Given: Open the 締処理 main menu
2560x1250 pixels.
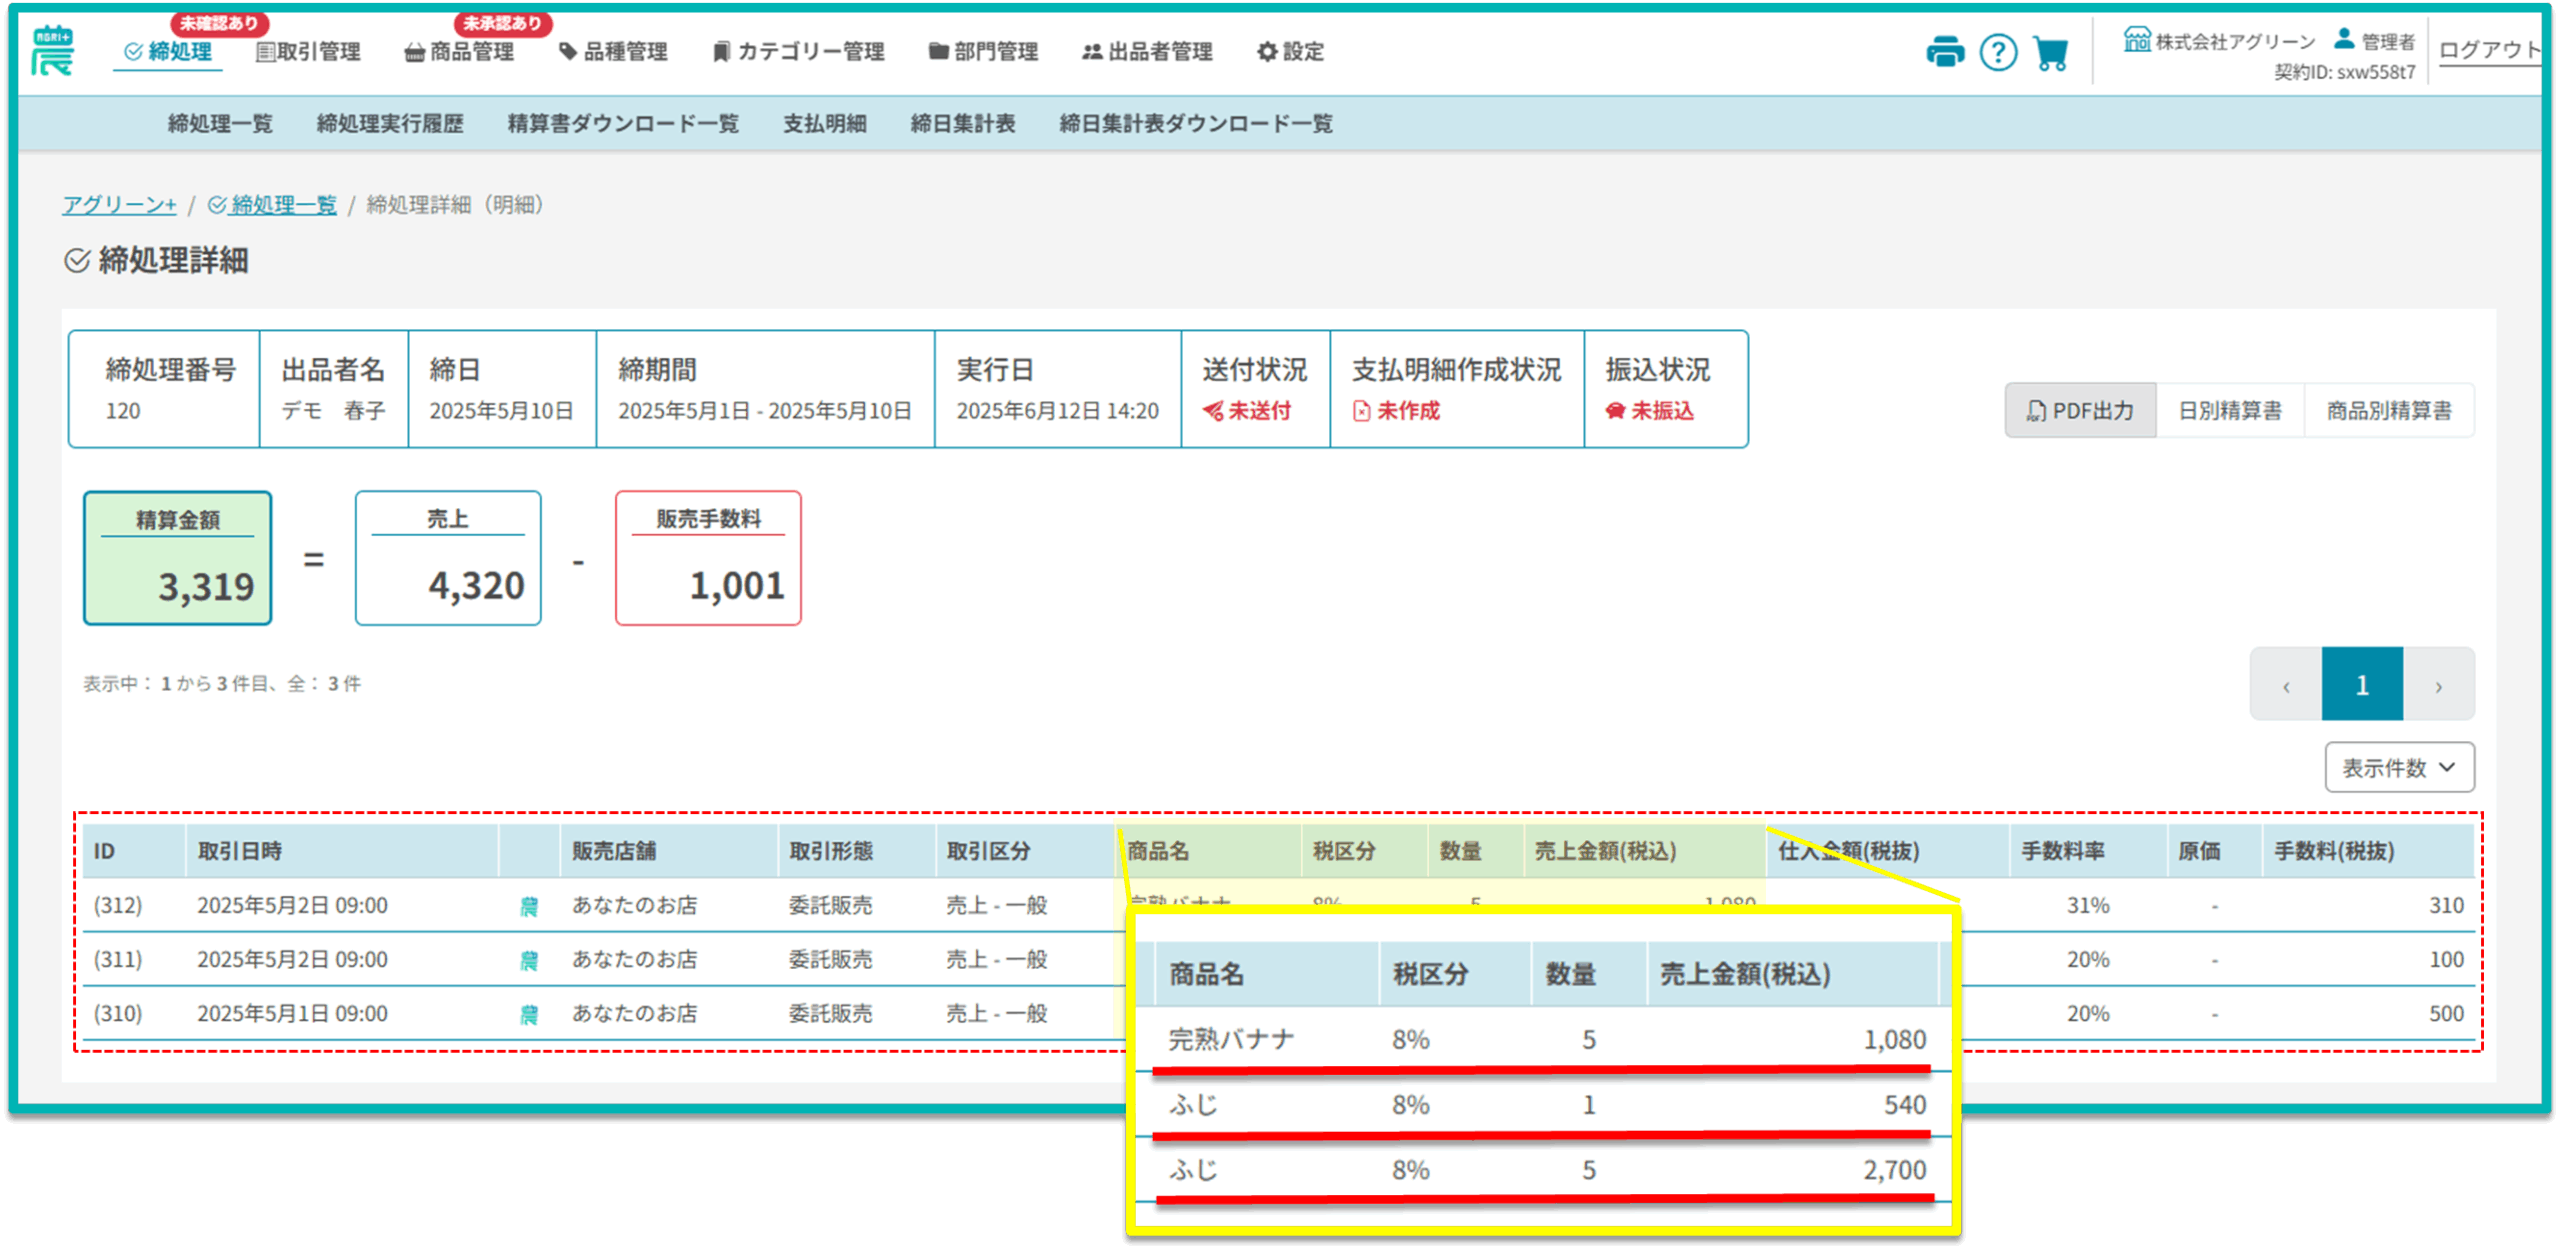Looking at the screenshot, I should coord(168,52).
